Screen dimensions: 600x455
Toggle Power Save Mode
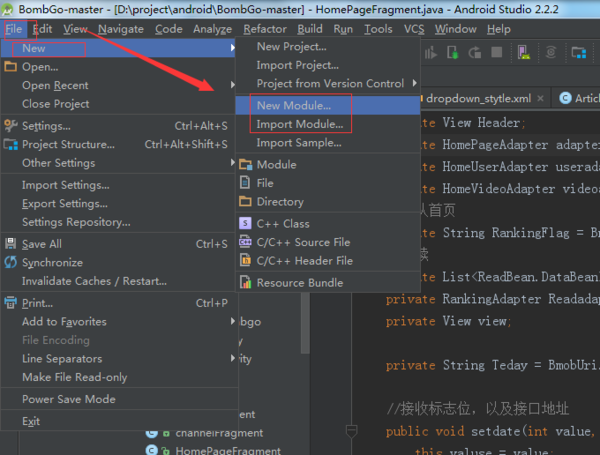pyautogui.click(x=119, y=399)
